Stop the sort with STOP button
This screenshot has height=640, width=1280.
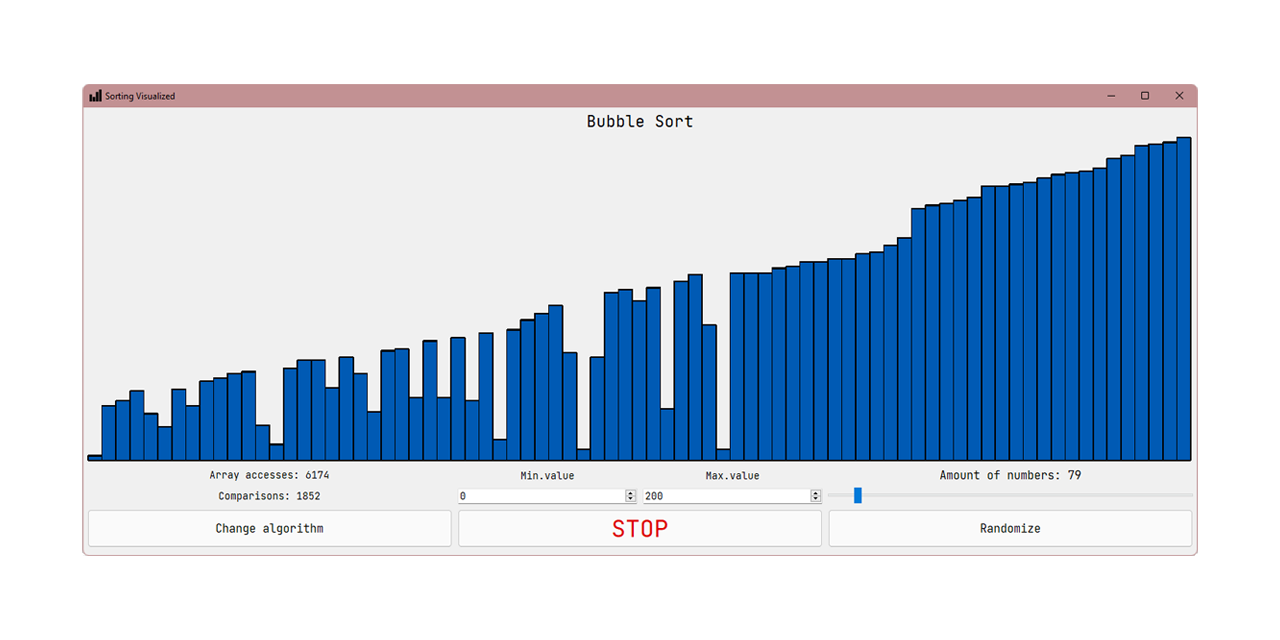tap(640, 528)
